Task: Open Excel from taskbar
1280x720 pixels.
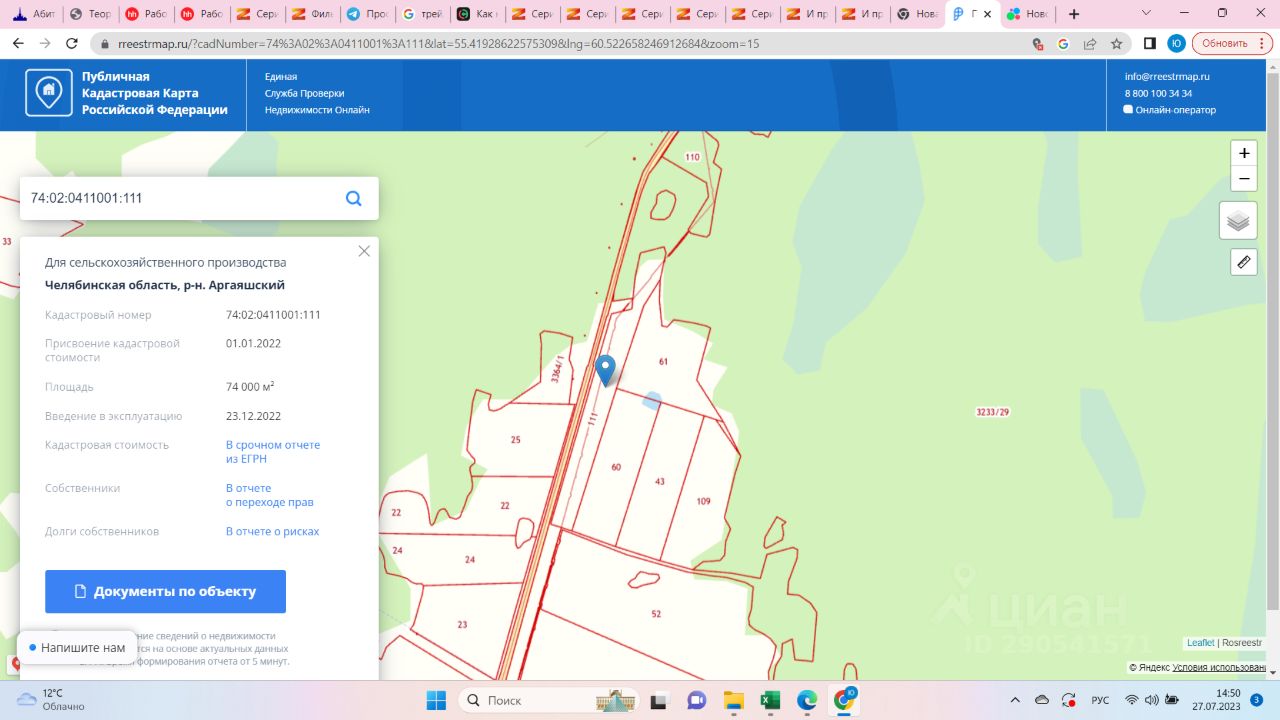Action: (770, 700)
